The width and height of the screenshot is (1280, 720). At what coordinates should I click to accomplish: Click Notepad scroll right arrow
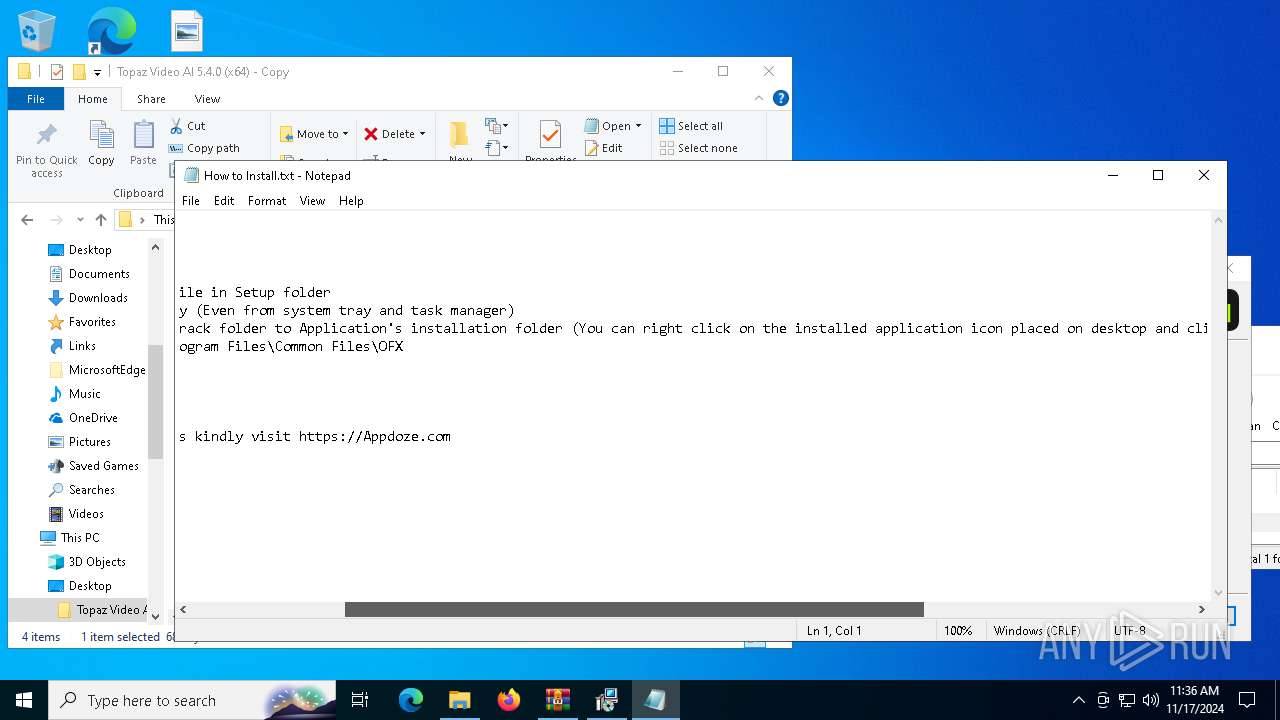point(1202,609)
